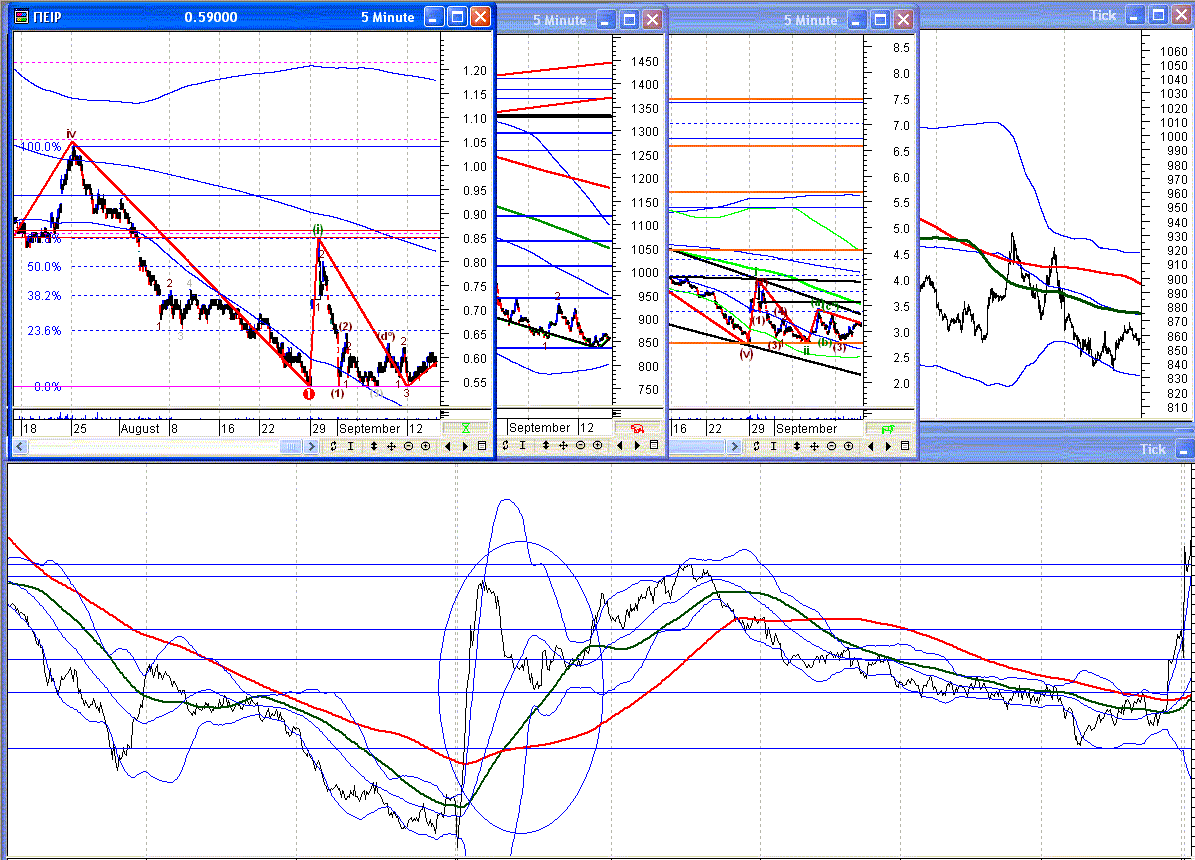Viewport: 1195px width, 860px height.
Task: Click the 50.0% Fibonacci level label
Action: point(44,267)
